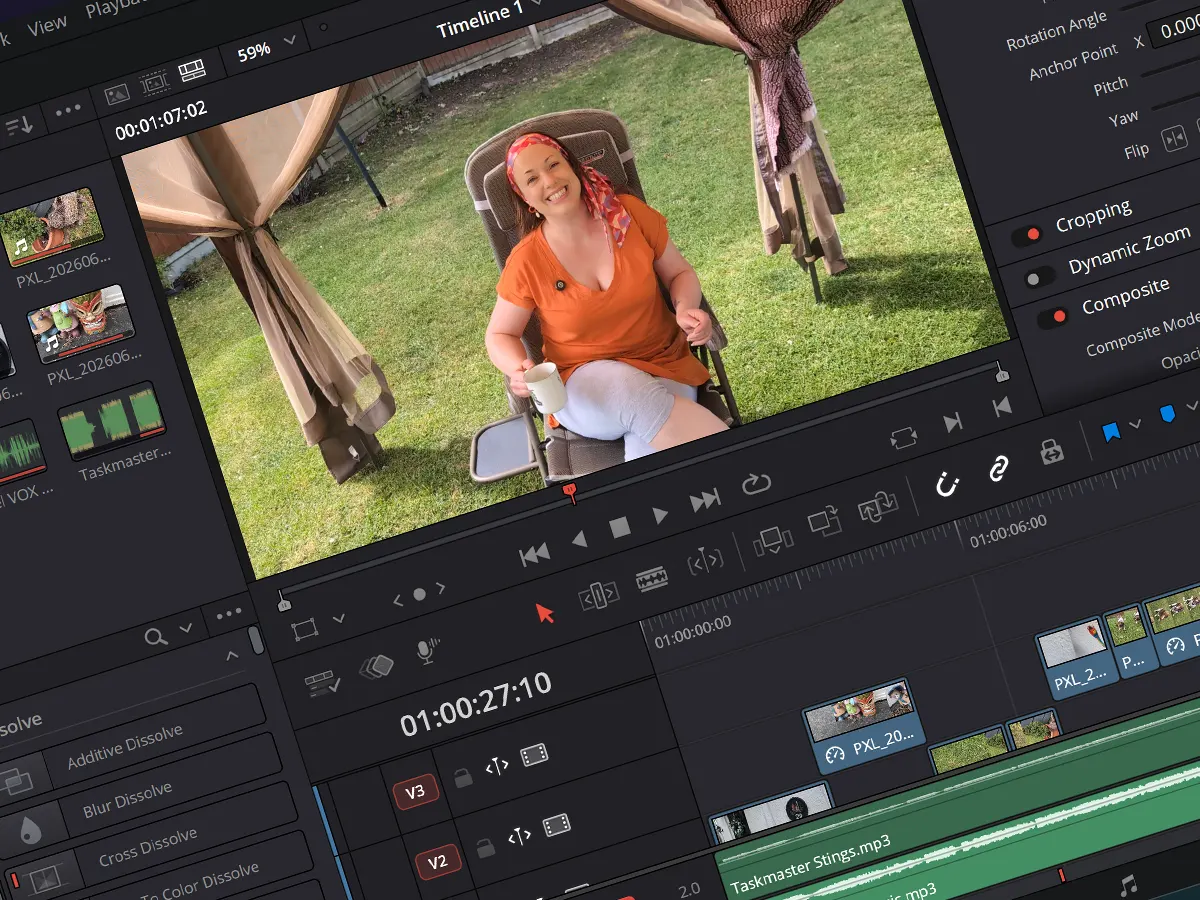Add a blue marker on timeline
Image resolution: width=1200 pixels, height=900 pixels.
click(1166, 415)
